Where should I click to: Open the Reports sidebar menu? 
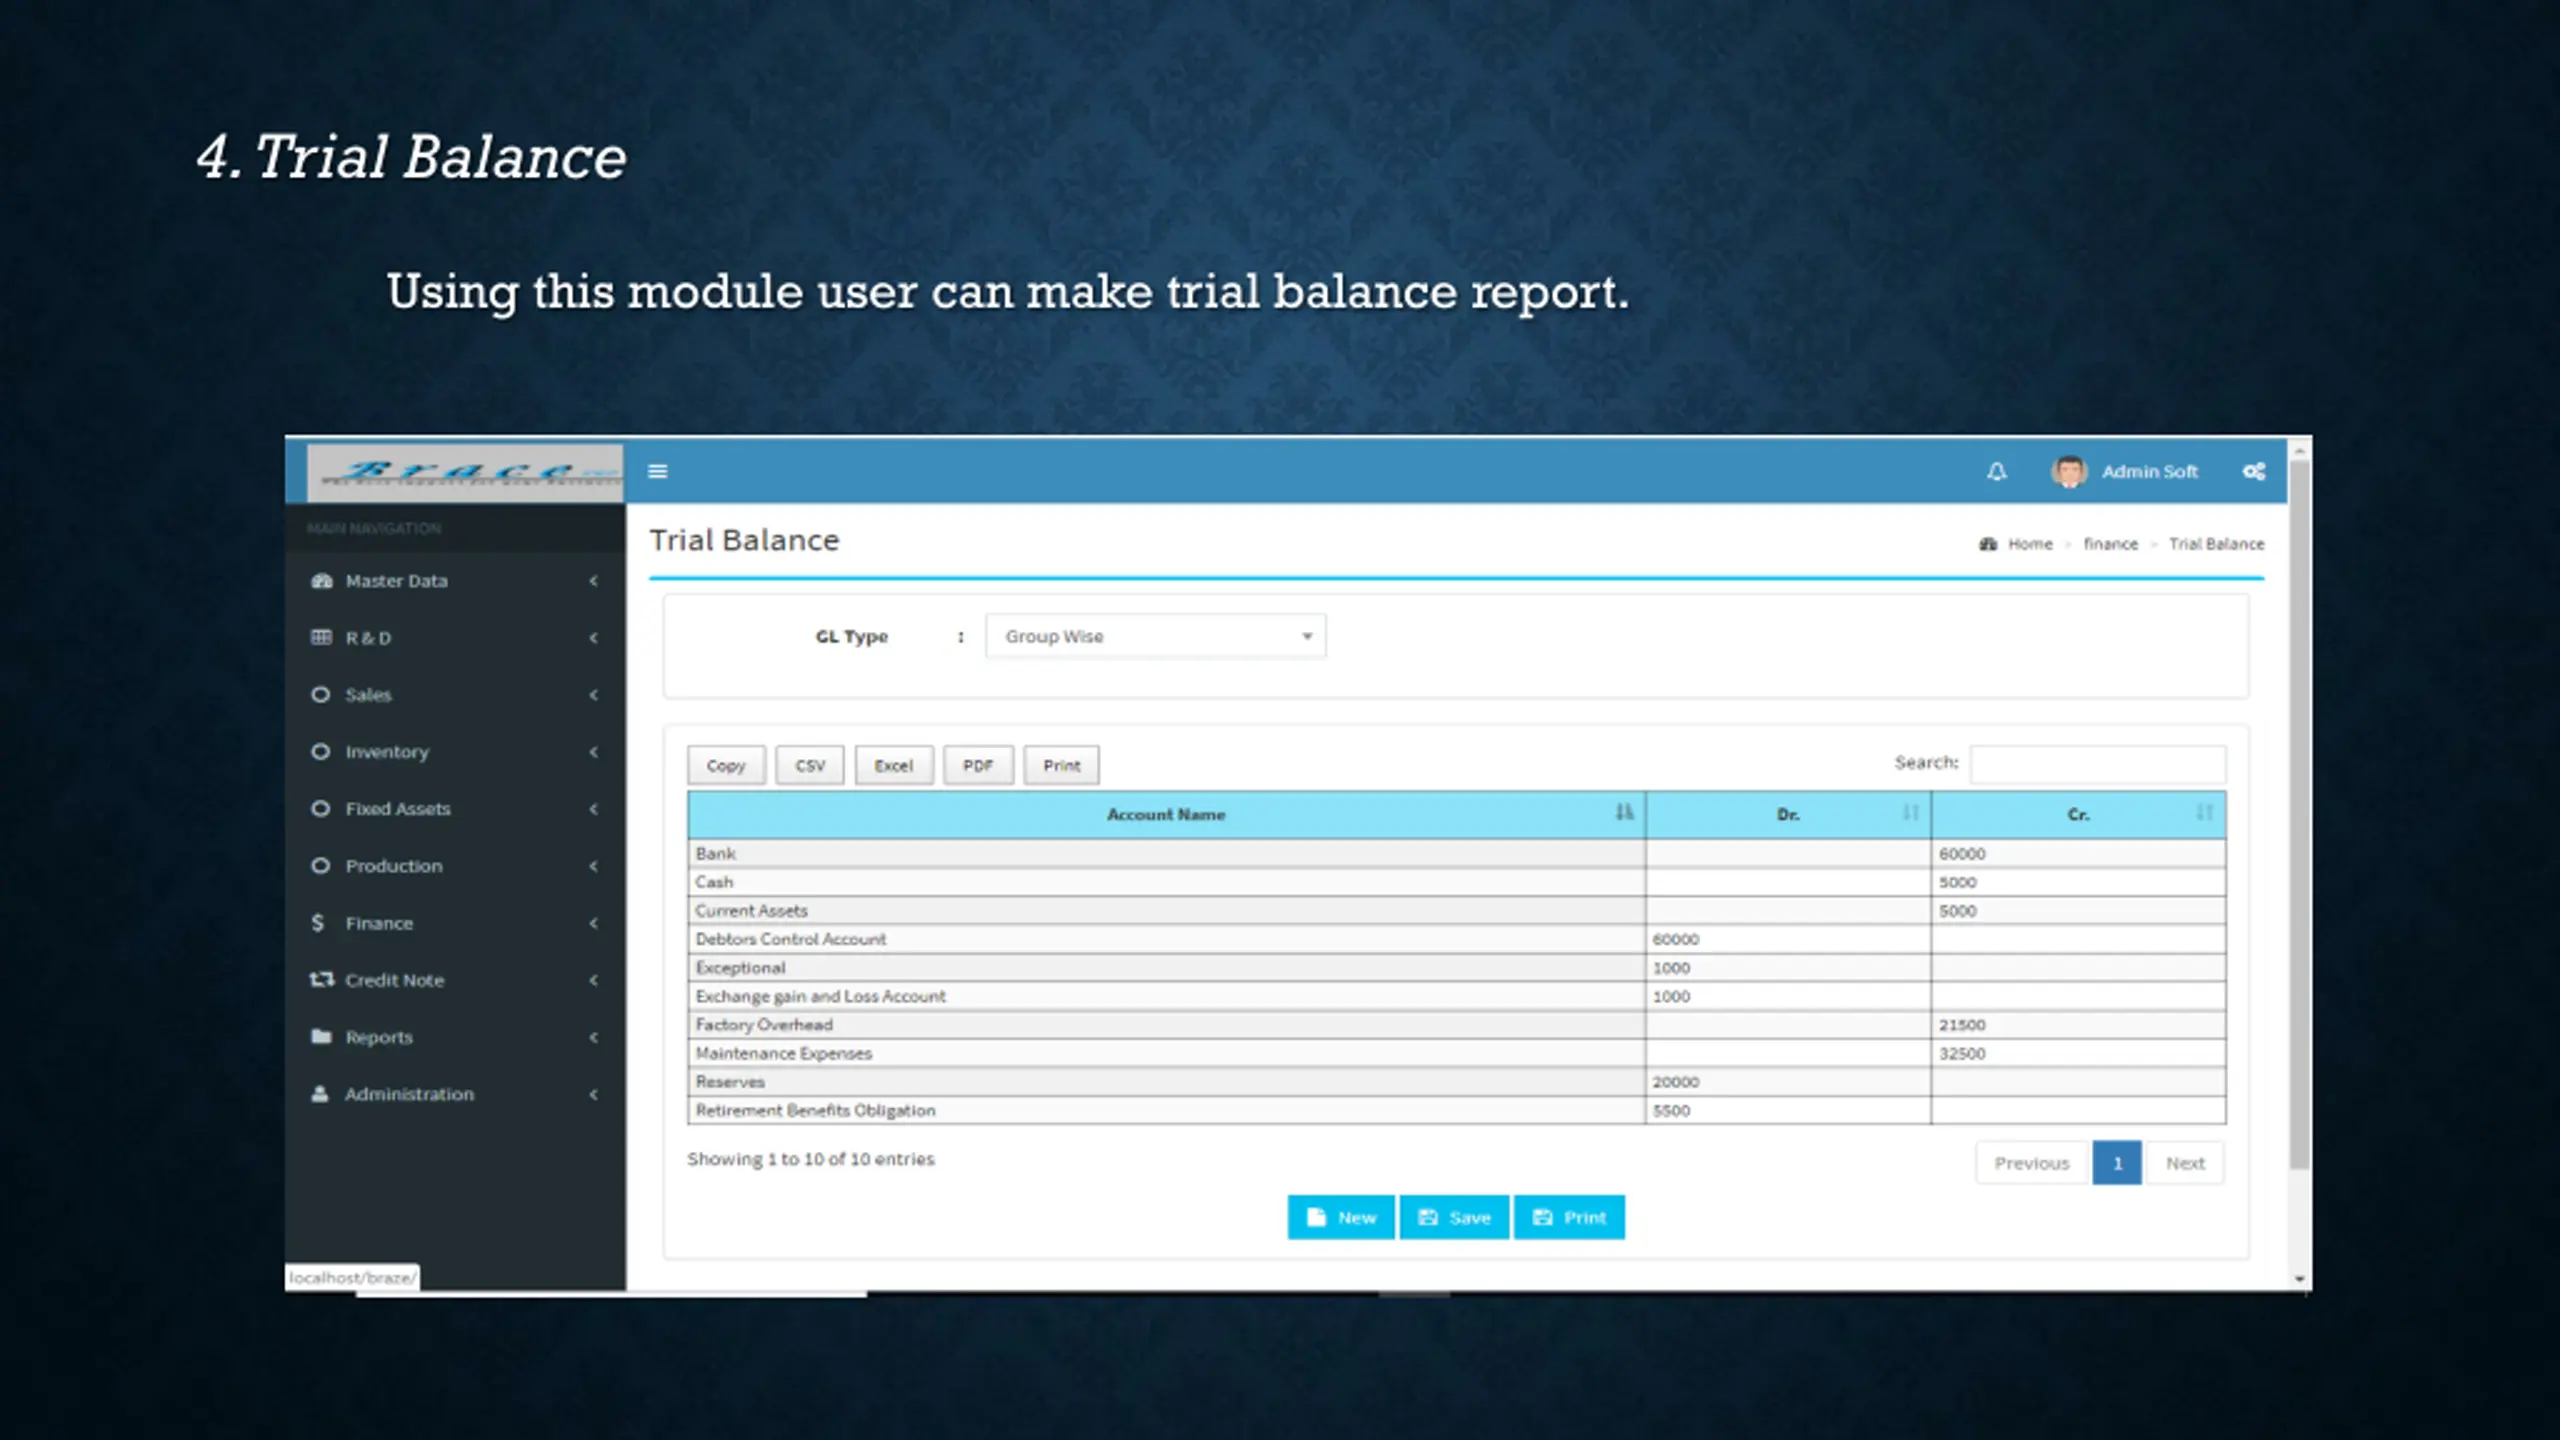point(455,1036)
